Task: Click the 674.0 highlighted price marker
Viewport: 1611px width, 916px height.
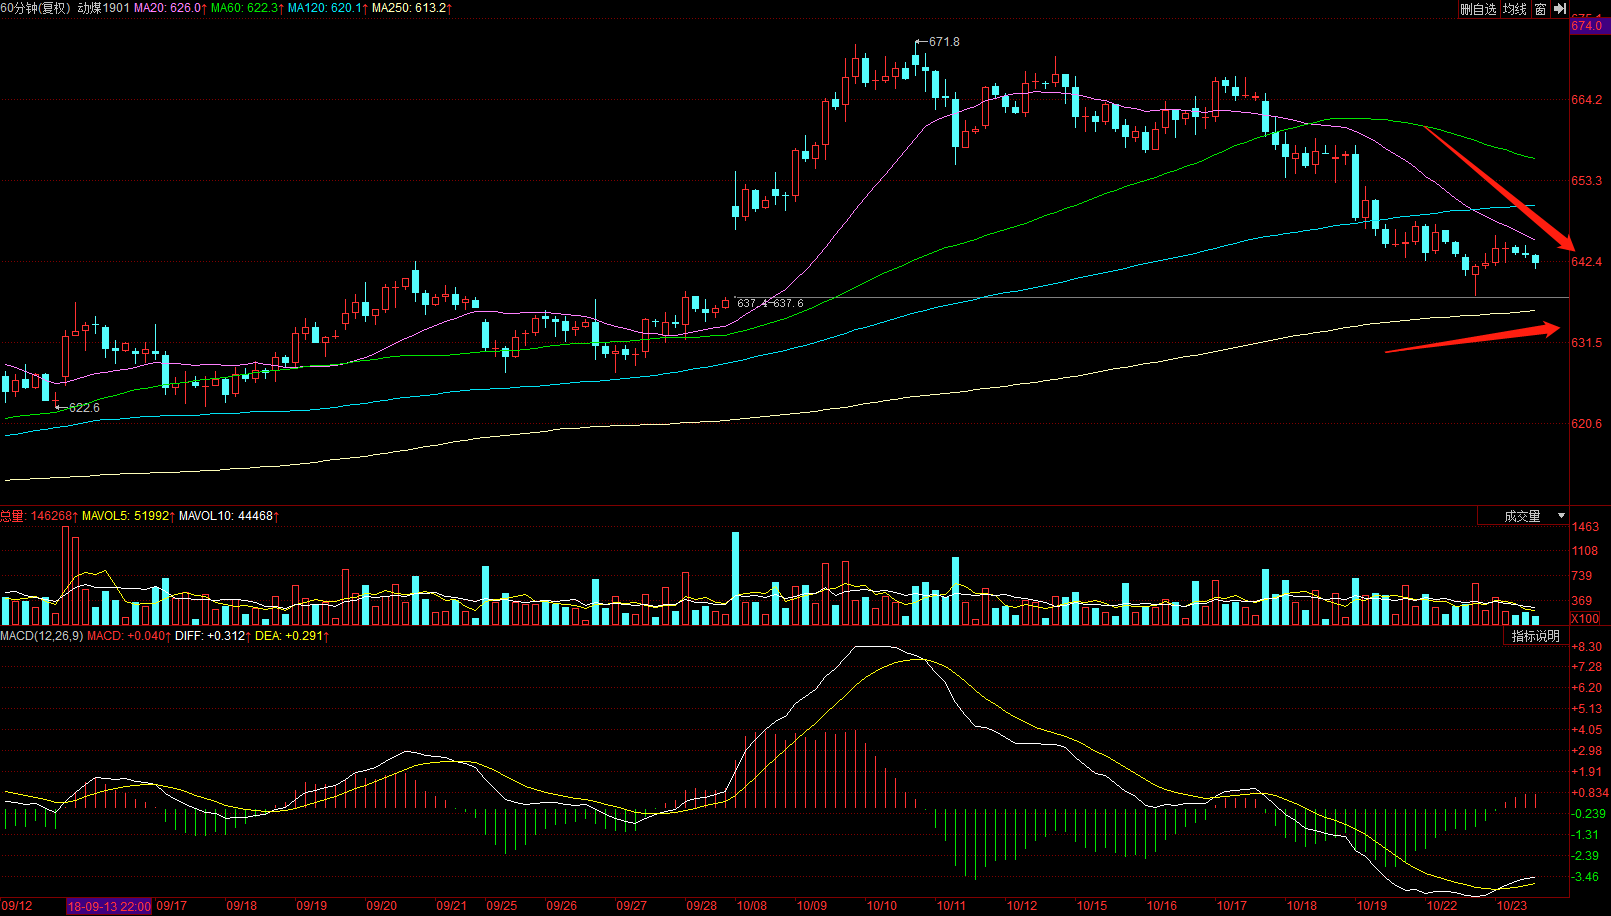Action: 1587,26
